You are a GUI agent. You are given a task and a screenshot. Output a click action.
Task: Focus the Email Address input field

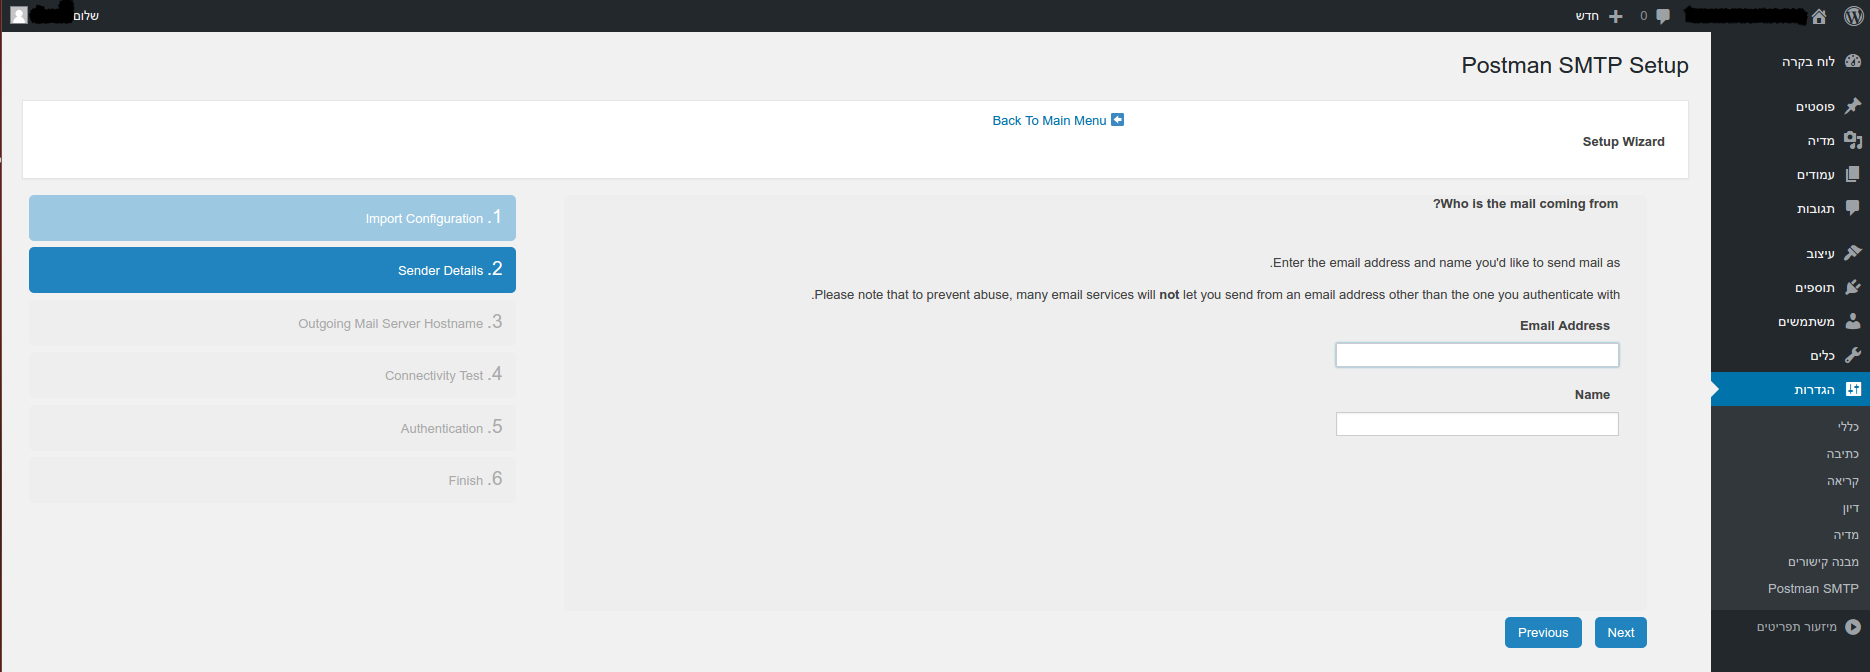click(x=1476, y=355)
